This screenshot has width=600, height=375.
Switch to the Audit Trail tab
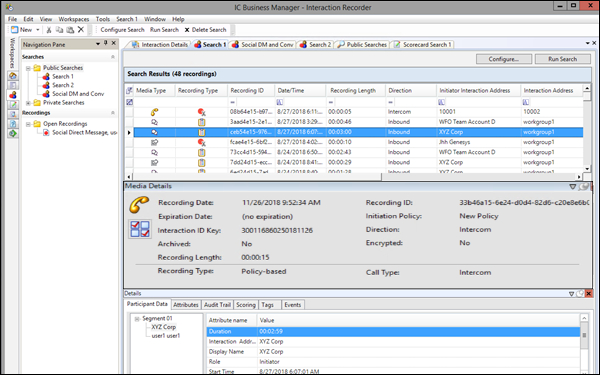pos(217,305)
